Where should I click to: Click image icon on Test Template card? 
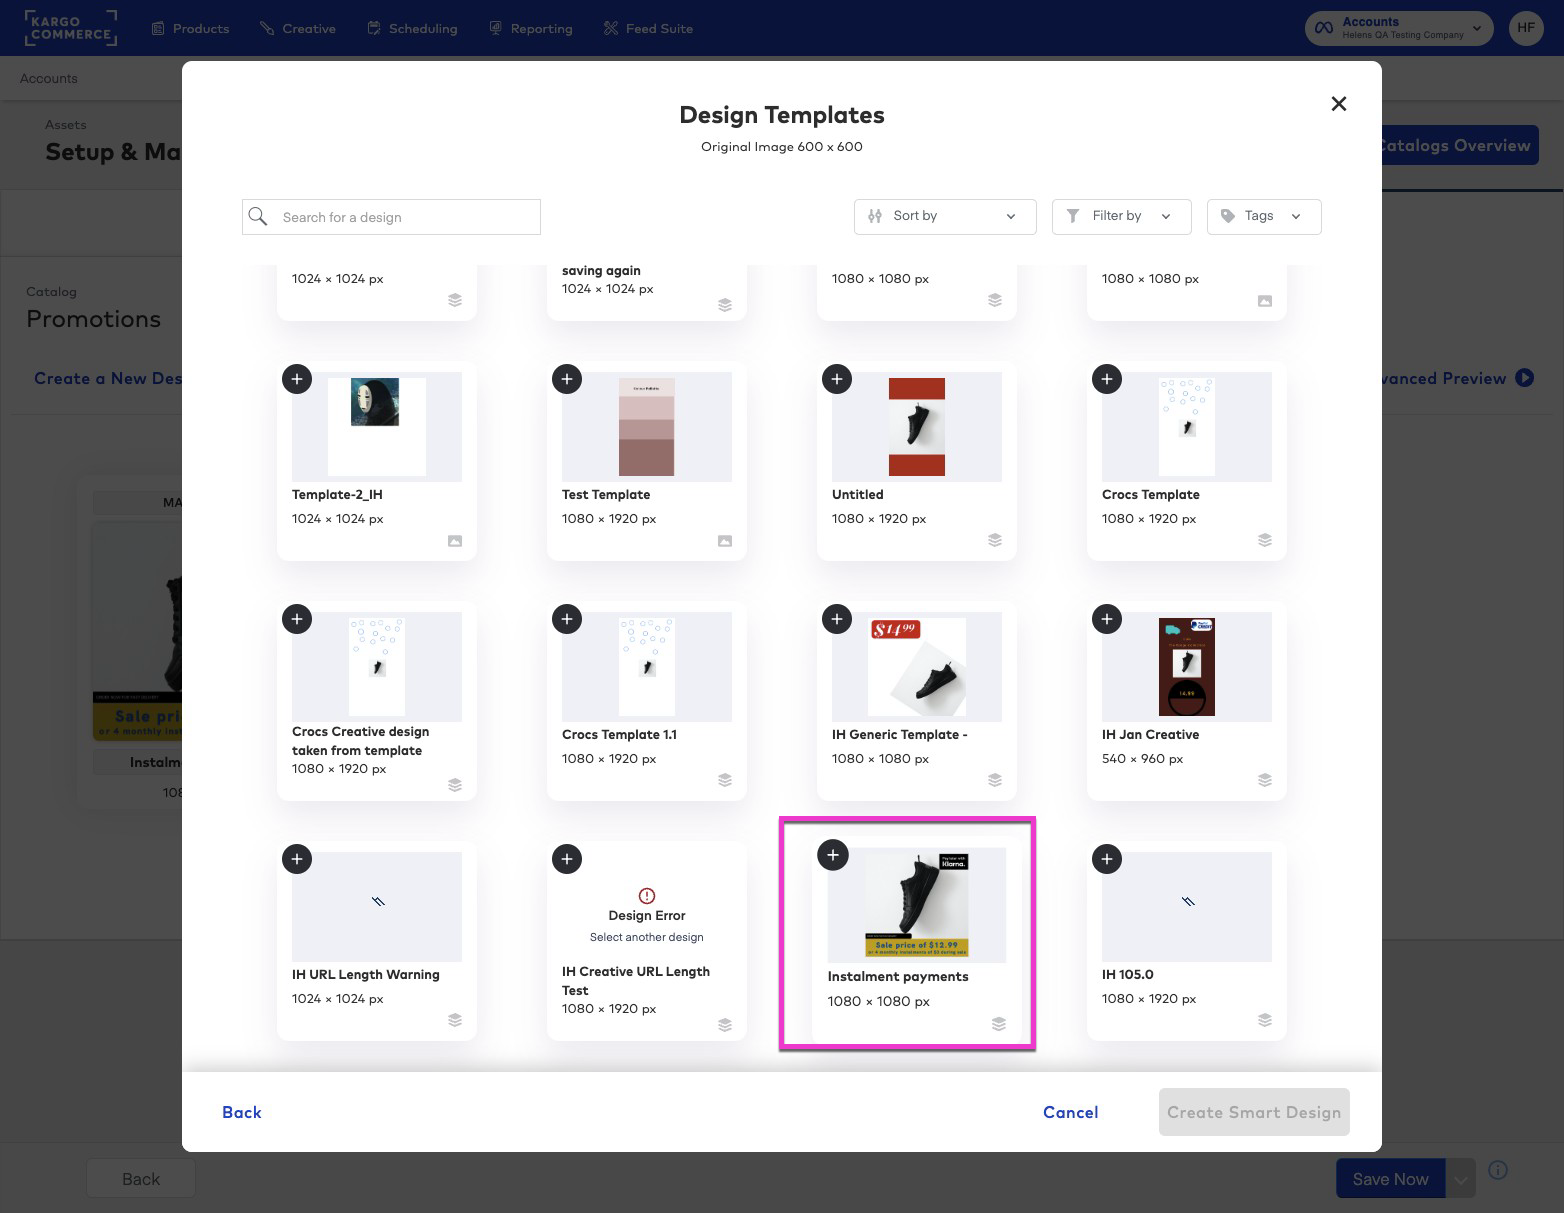pos(724,541)
